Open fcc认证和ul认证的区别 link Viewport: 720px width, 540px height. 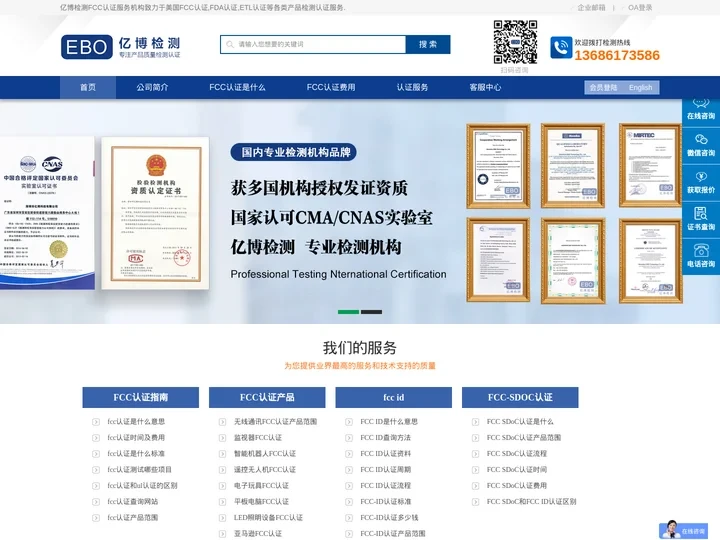[x=142, y=486]
